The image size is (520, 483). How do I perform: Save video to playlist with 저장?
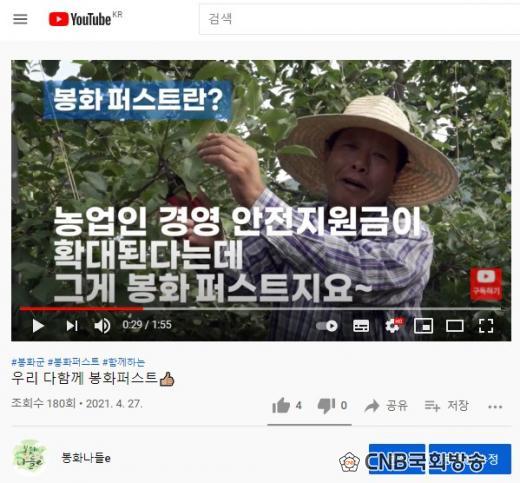point(447,406)
